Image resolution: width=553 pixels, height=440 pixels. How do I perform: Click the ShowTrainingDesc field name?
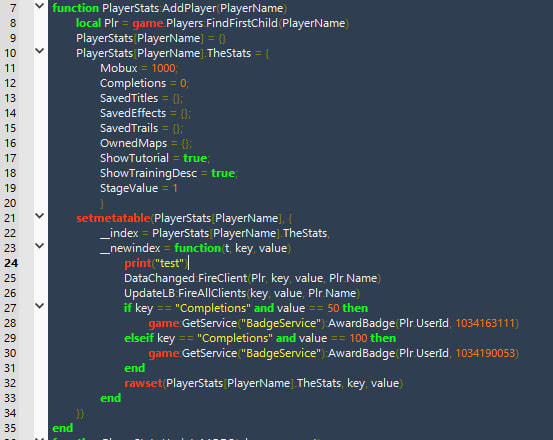tap(148, 173)
